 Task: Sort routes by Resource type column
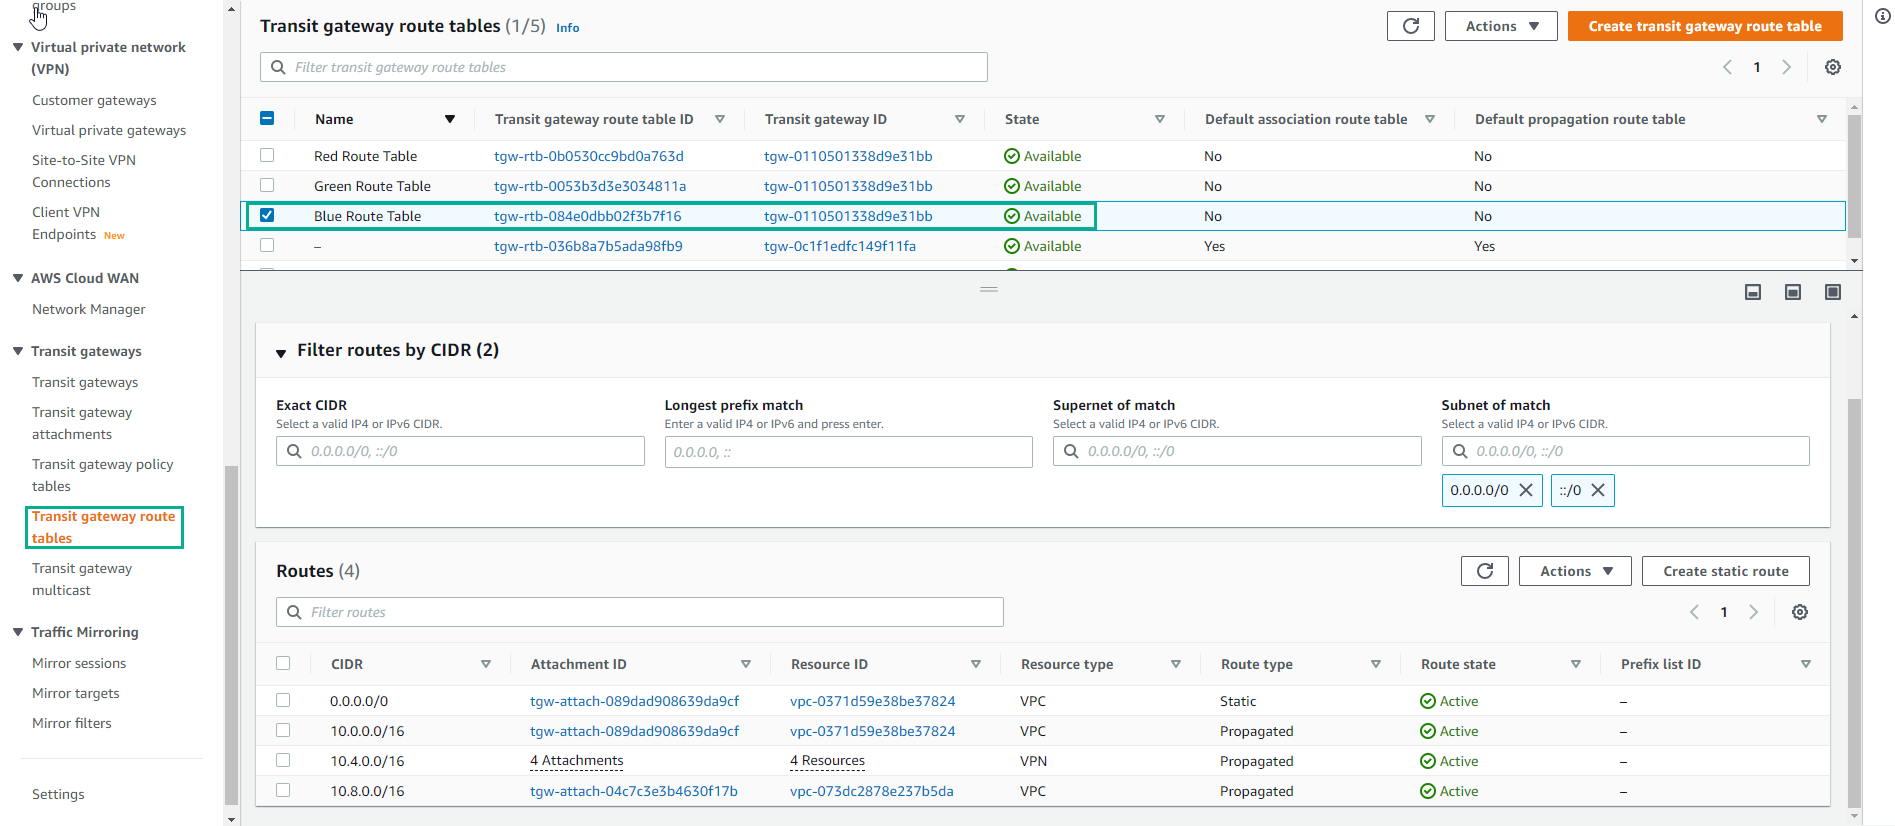(1176, 664)
